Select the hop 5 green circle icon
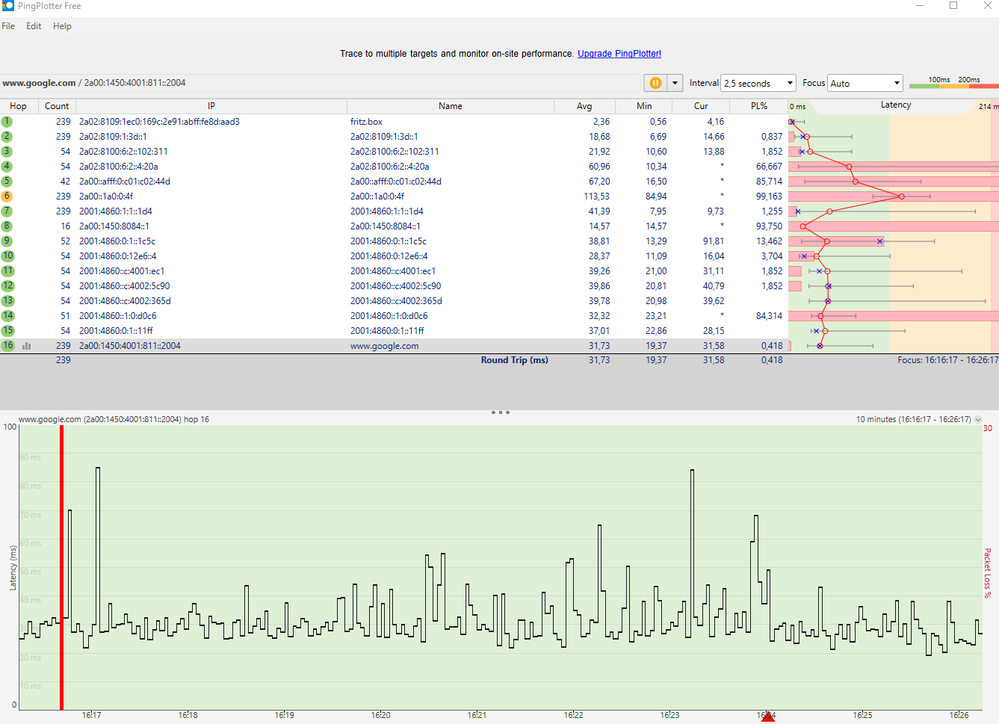 [x=7, y=182]
